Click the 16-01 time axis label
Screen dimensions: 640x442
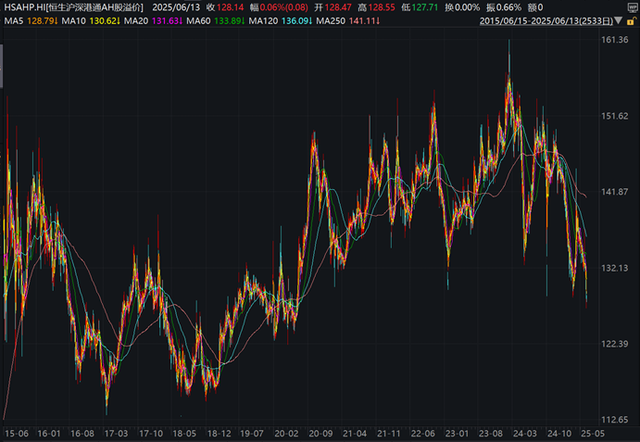click(49, 433)
